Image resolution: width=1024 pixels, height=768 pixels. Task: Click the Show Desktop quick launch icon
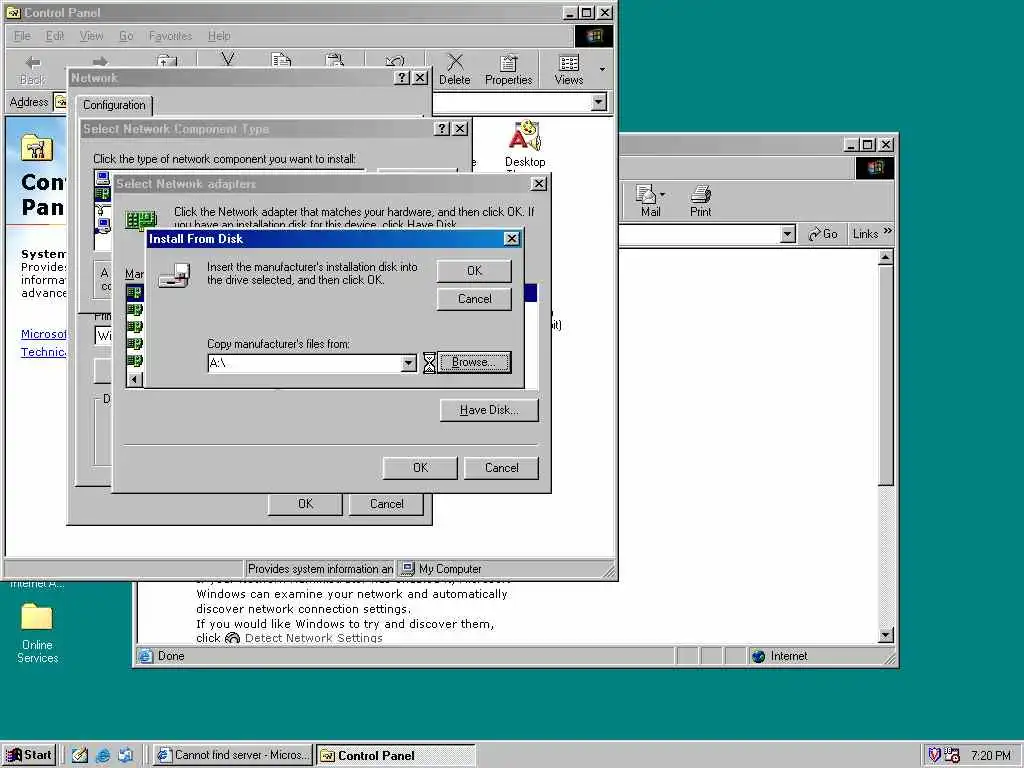(x=80, y=755)
